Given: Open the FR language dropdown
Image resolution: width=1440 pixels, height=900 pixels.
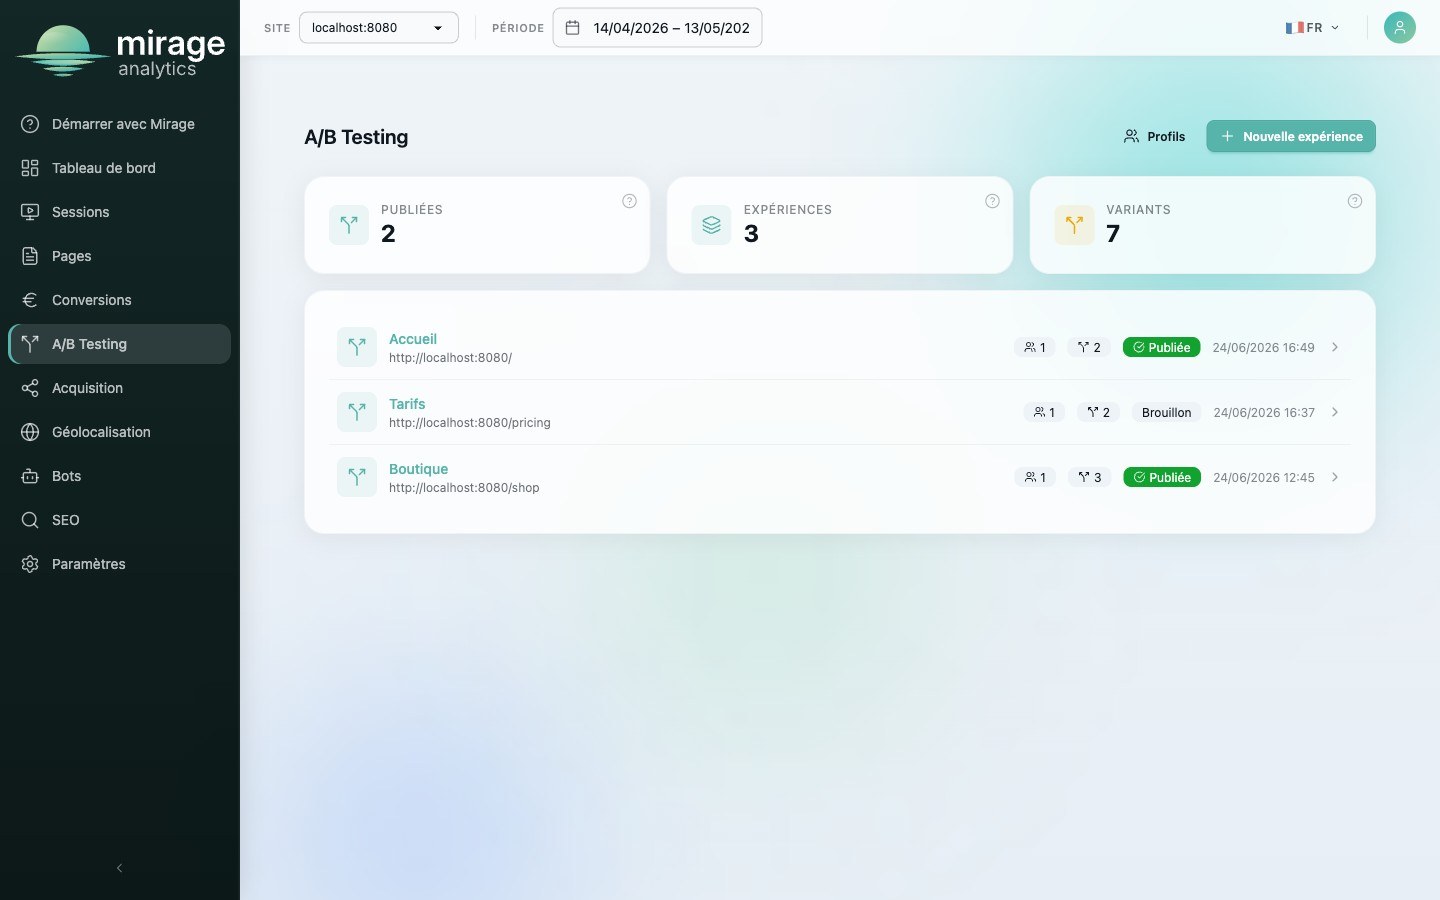Looking at the screenshot, I should (x=1312, y=28).
